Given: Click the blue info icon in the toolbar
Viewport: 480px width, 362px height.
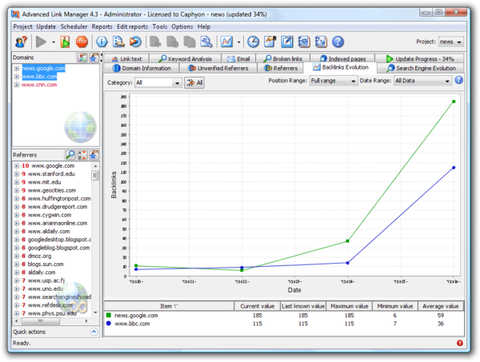Looking at the screenshot, I should coord(102,42).
